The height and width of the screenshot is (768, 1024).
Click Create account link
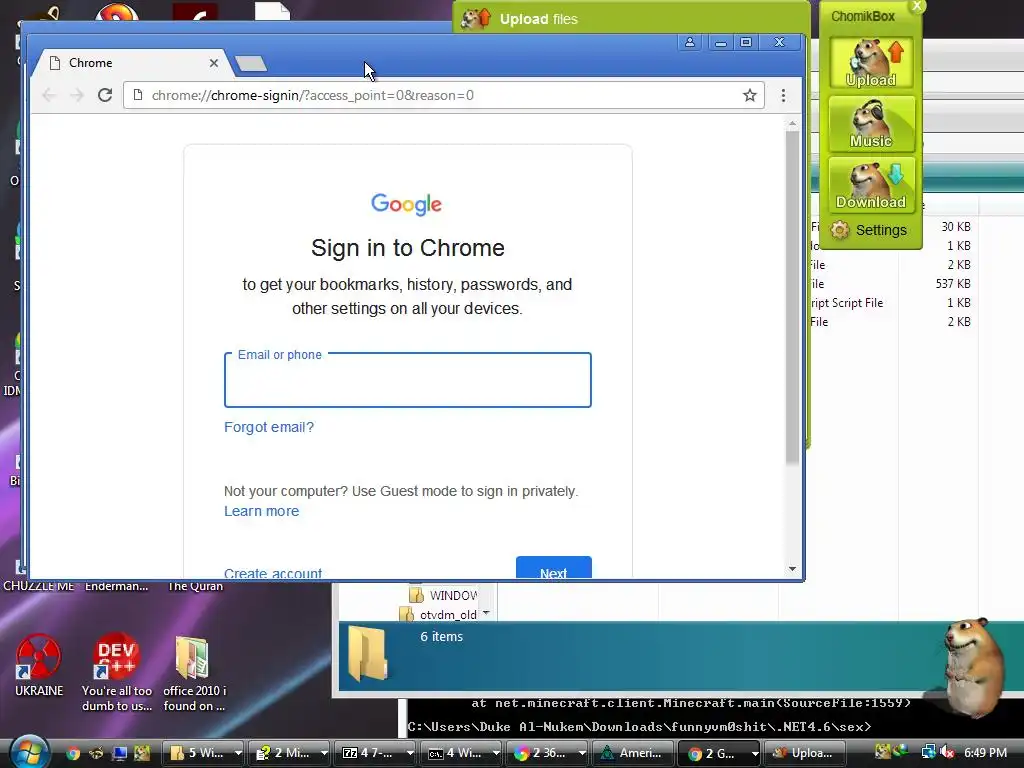coord(273,573)
